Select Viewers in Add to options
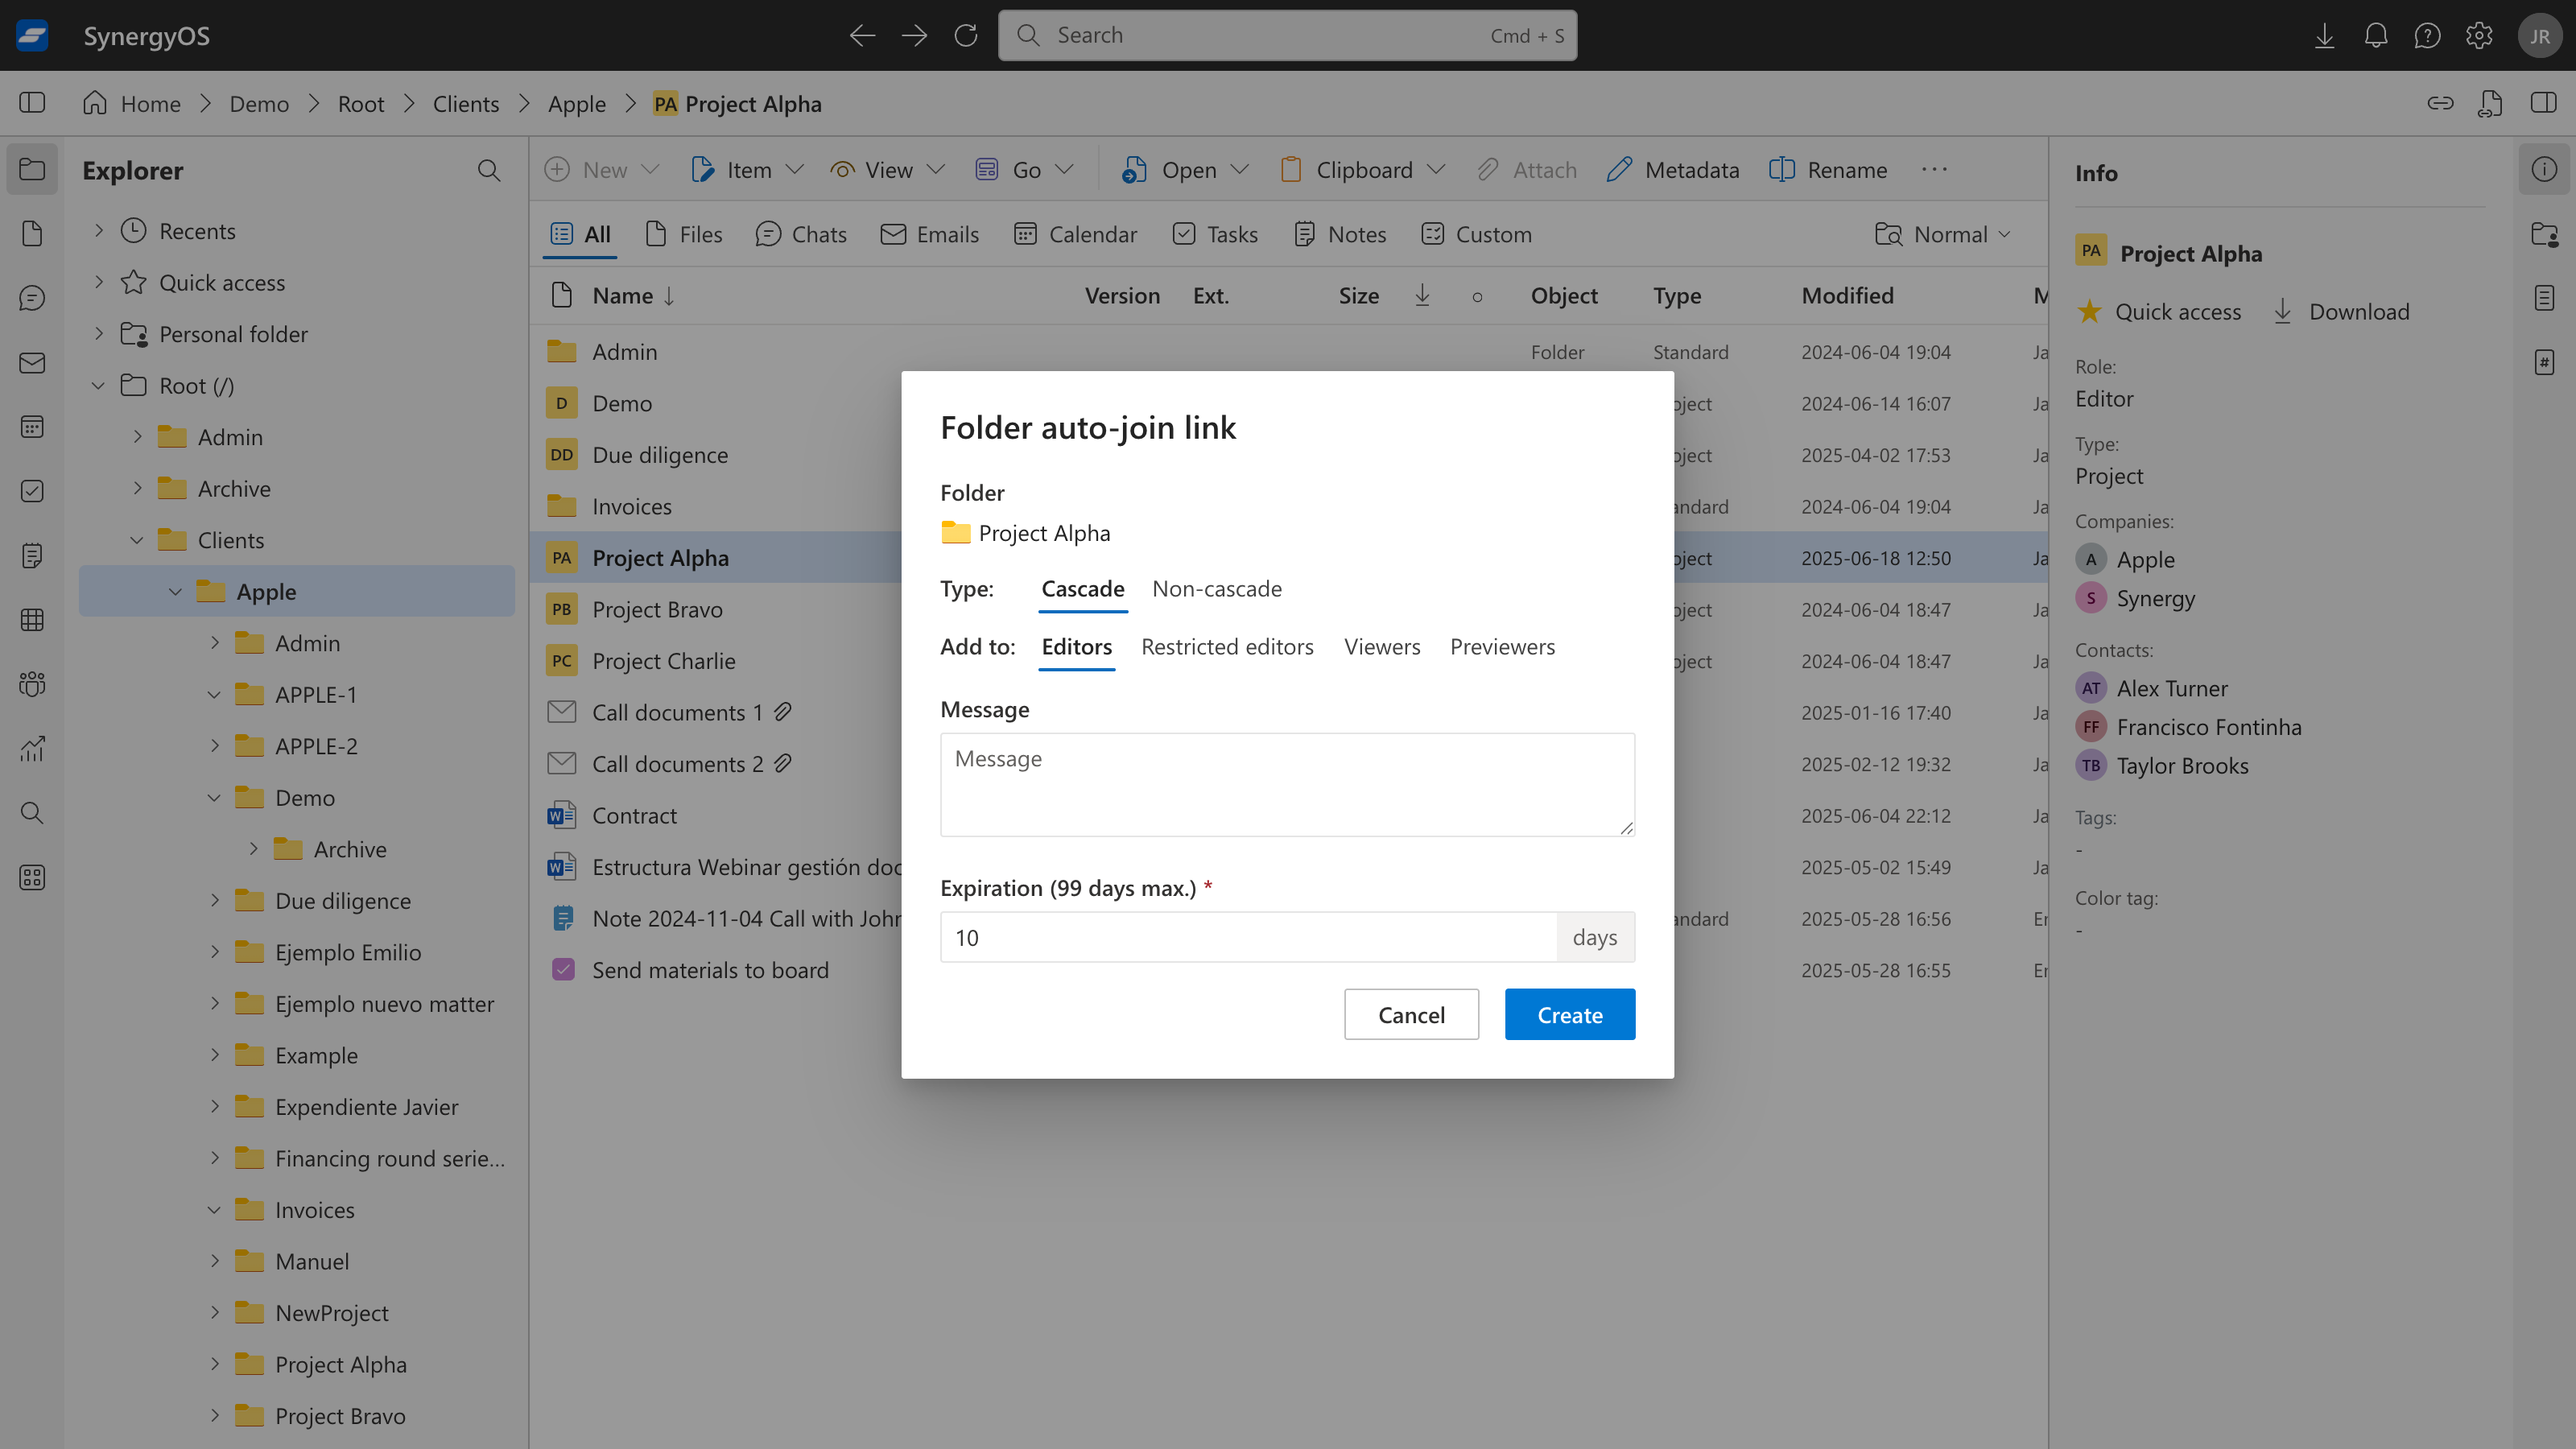The image size is (2576, 1449). coord(1381,647)
